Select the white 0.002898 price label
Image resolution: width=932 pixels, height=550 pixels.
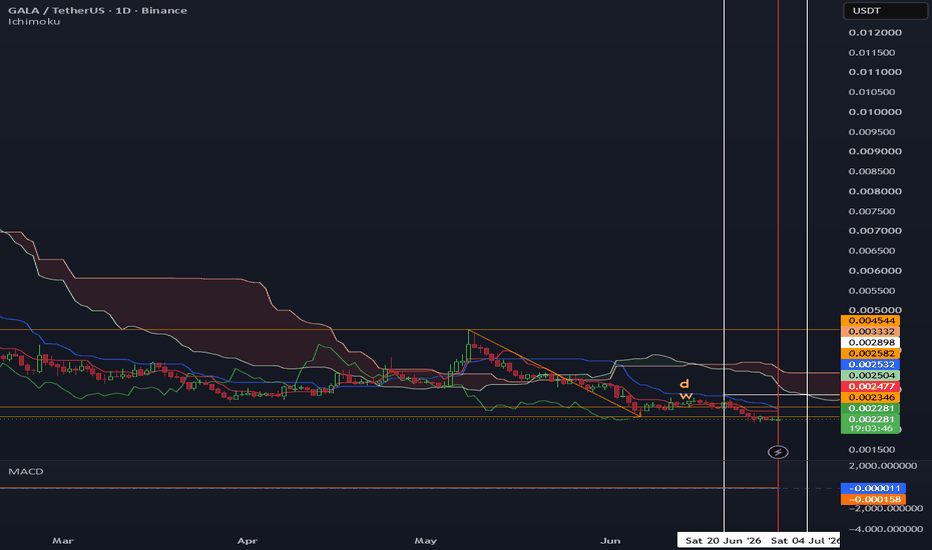[x=871, y=342]
